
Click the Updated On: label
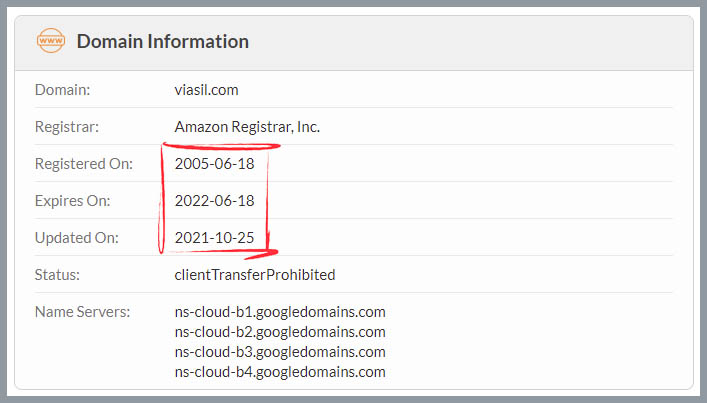click(x=77, y=238)
